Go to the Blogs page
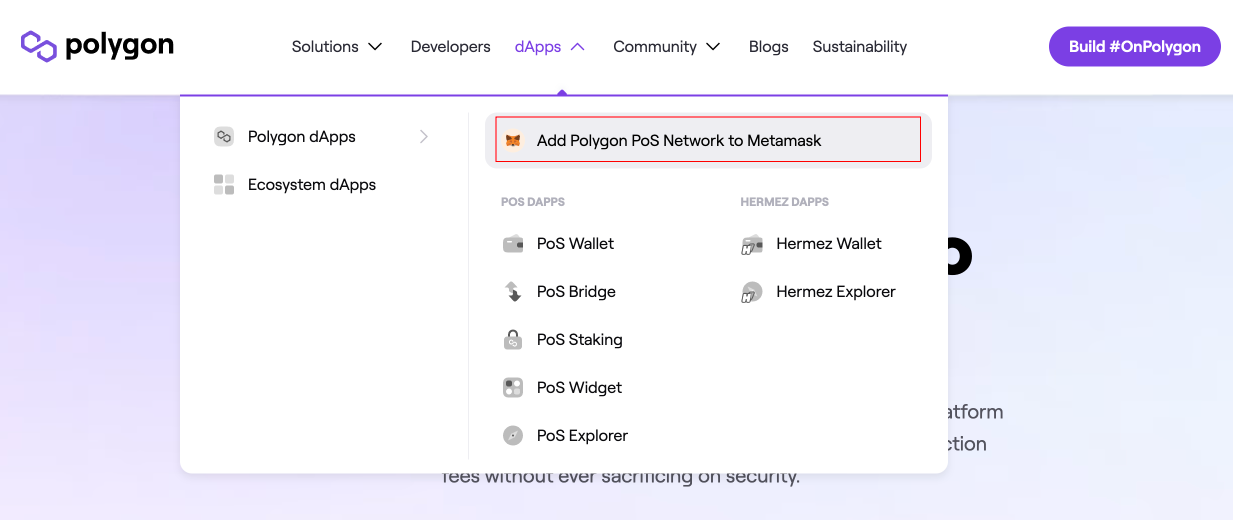1233x520 pixels. [768, 47]
